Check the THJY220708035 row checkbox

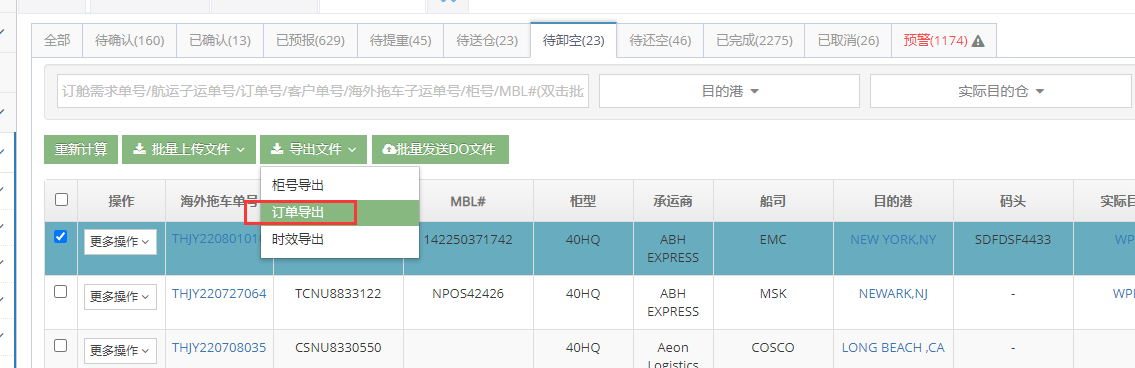[x=62, y=346]
